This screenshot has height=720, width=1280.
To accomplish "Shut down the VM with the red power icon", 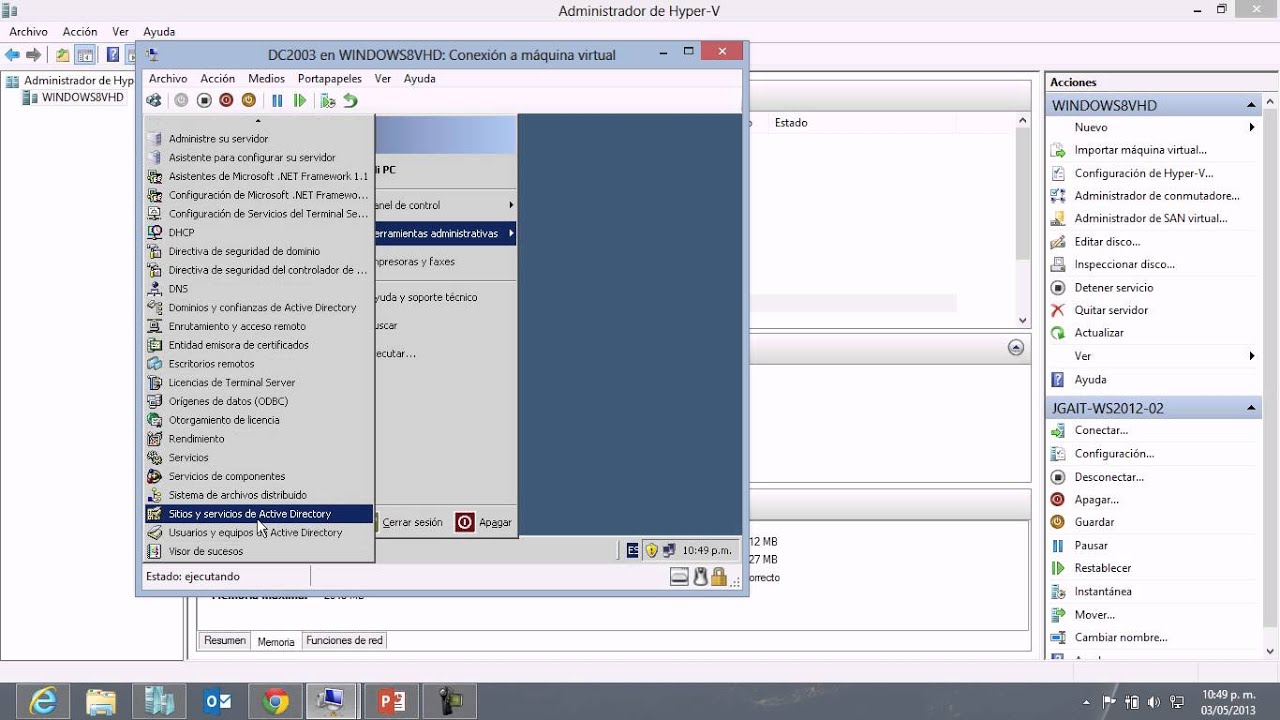I will [226, 100].
